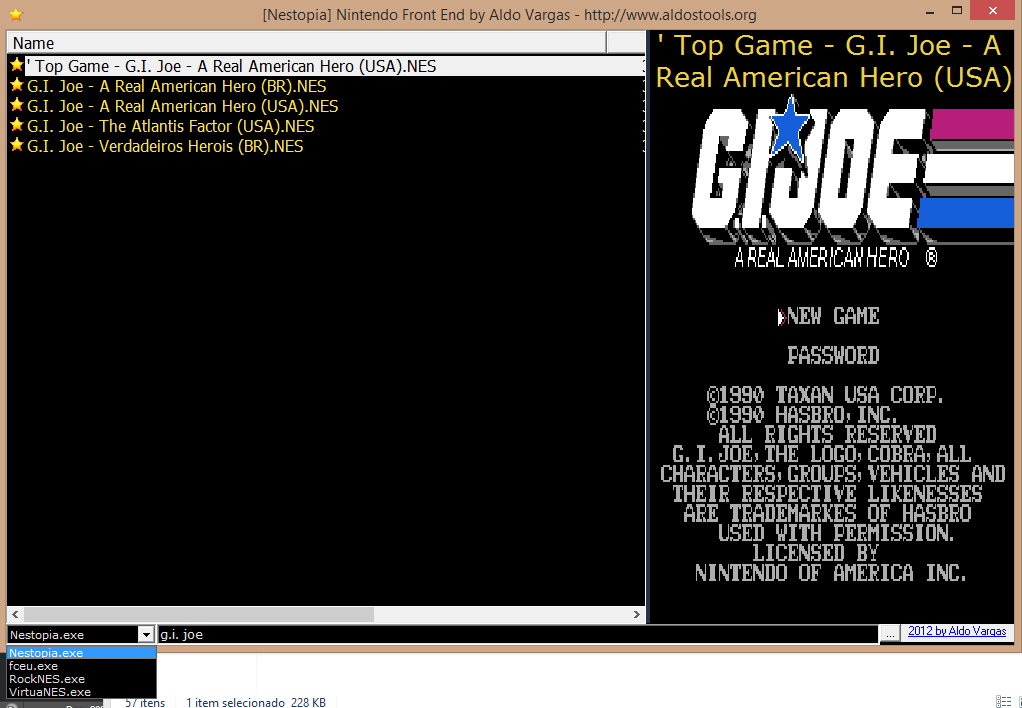This screenshot has width=1022, height=708.
Task: Open the emulator selection dropdown arrow
Action: pyautogui.click(x=146, y=633)
